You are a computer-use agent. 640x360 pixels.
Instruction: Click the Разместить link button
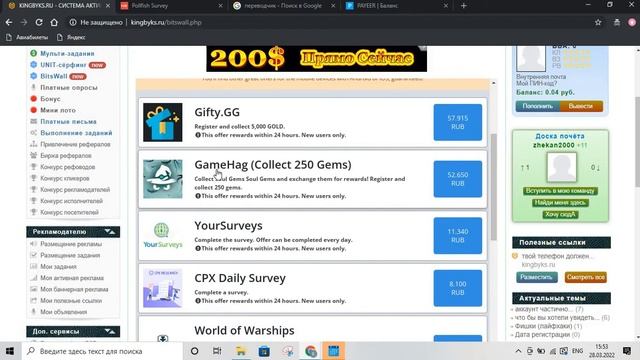point(536,277)
